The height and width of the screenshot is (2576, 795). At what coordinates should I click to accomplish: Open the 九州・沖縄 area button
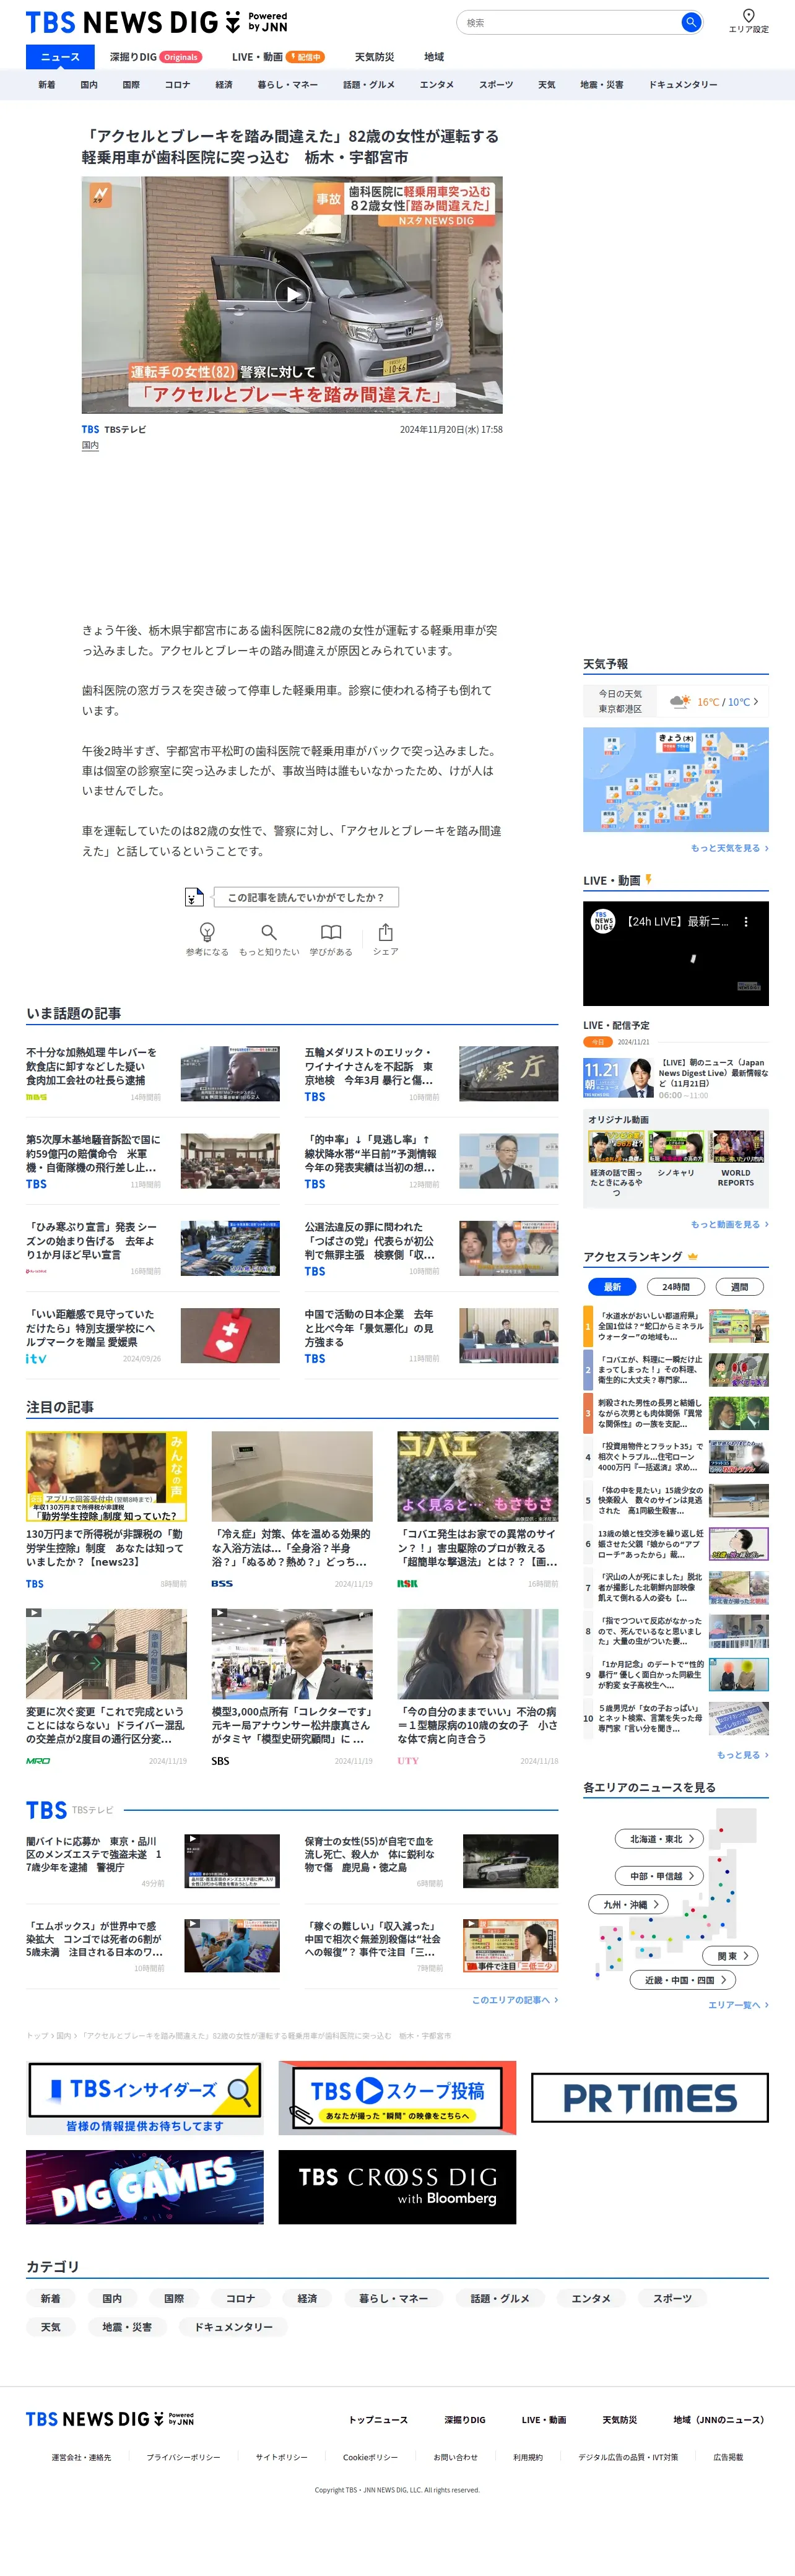coord(629,1905)
